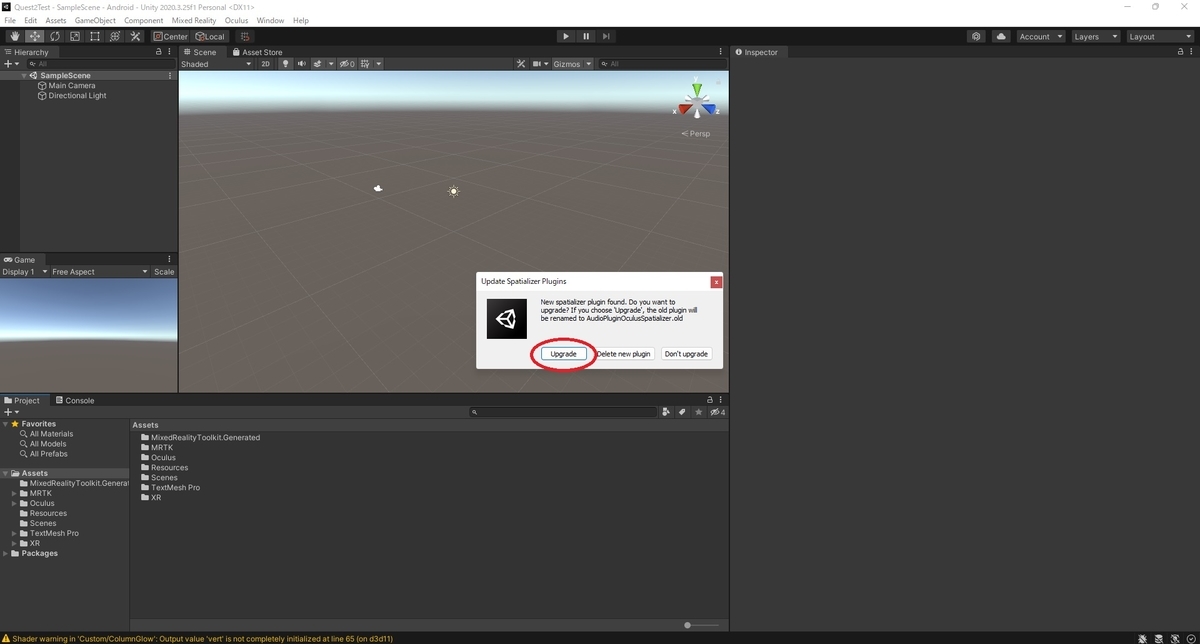This screenshot has height=644, width=1200.
Task: Open Hierarchy create plus dropdown
Action: pos(12,64)
